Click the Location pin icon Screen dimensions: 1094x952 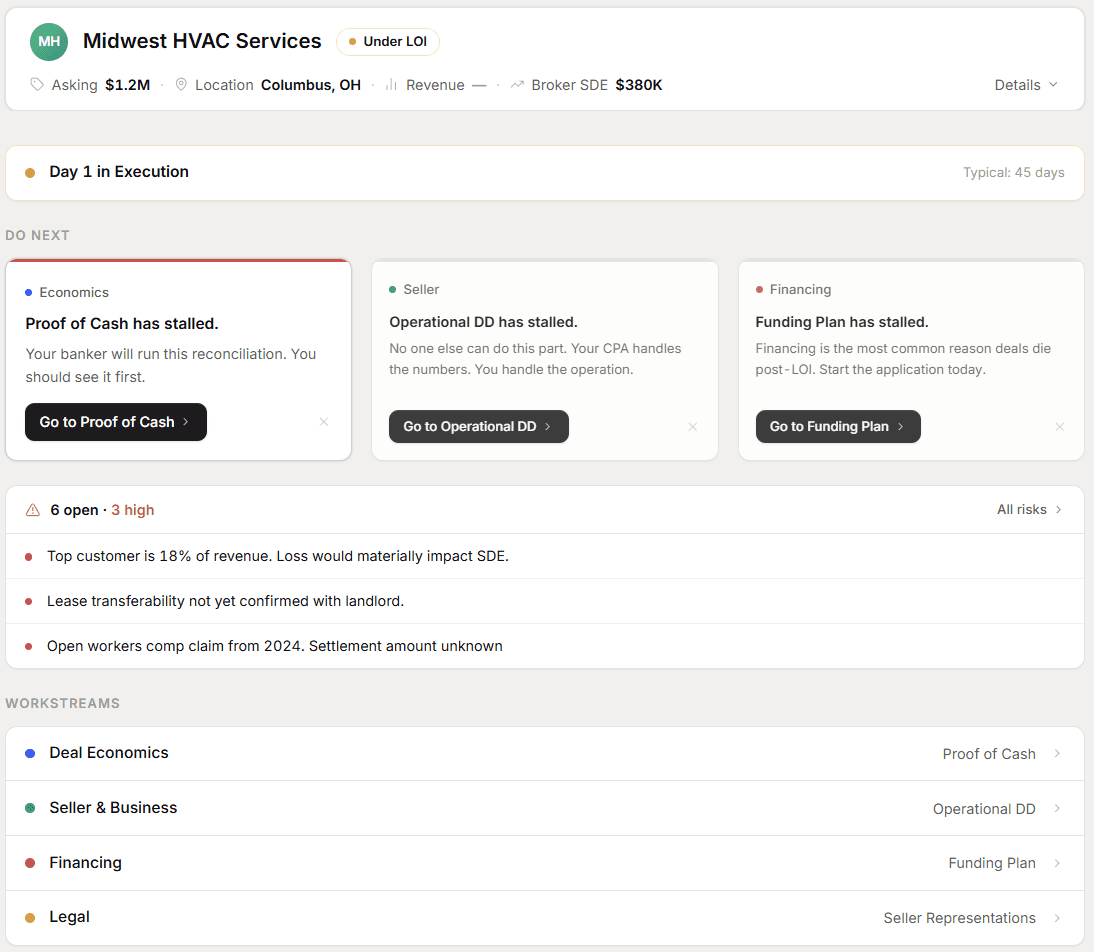[x=181, y=84]
